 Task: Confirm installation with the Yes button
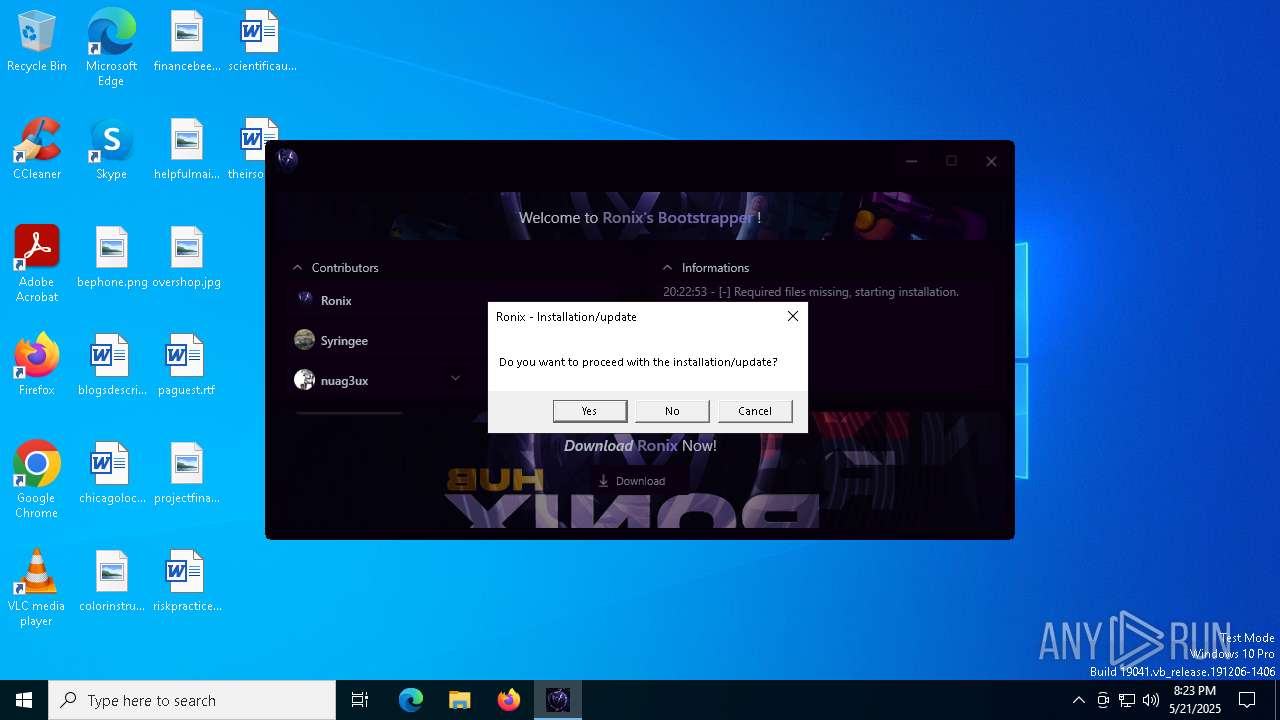(x=590, y=411)
